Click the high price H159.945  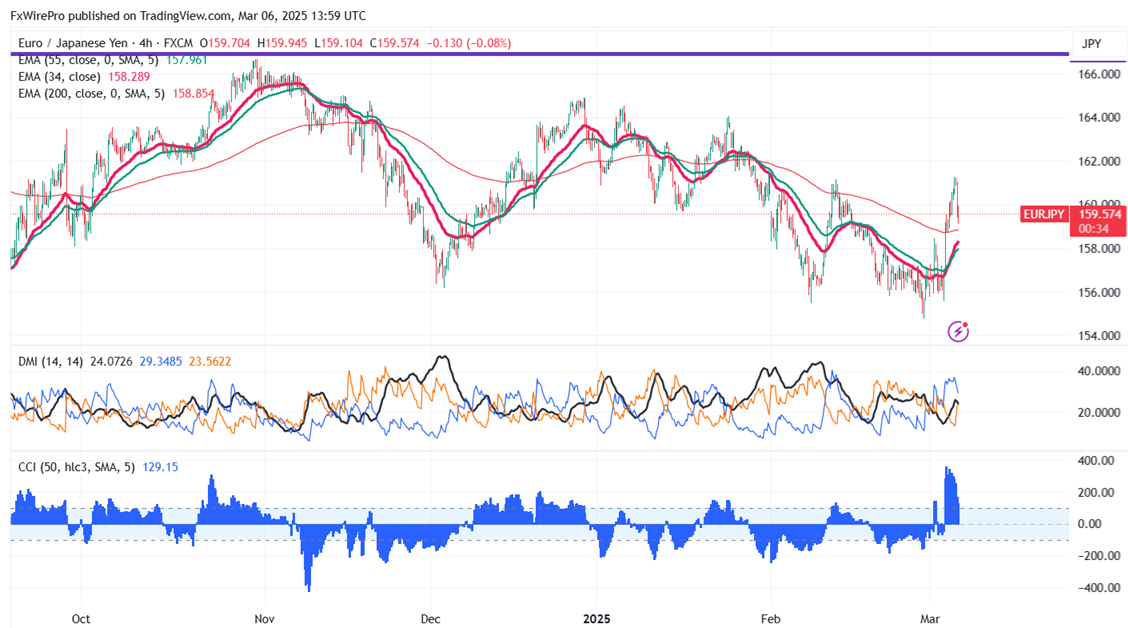[282, 43]
